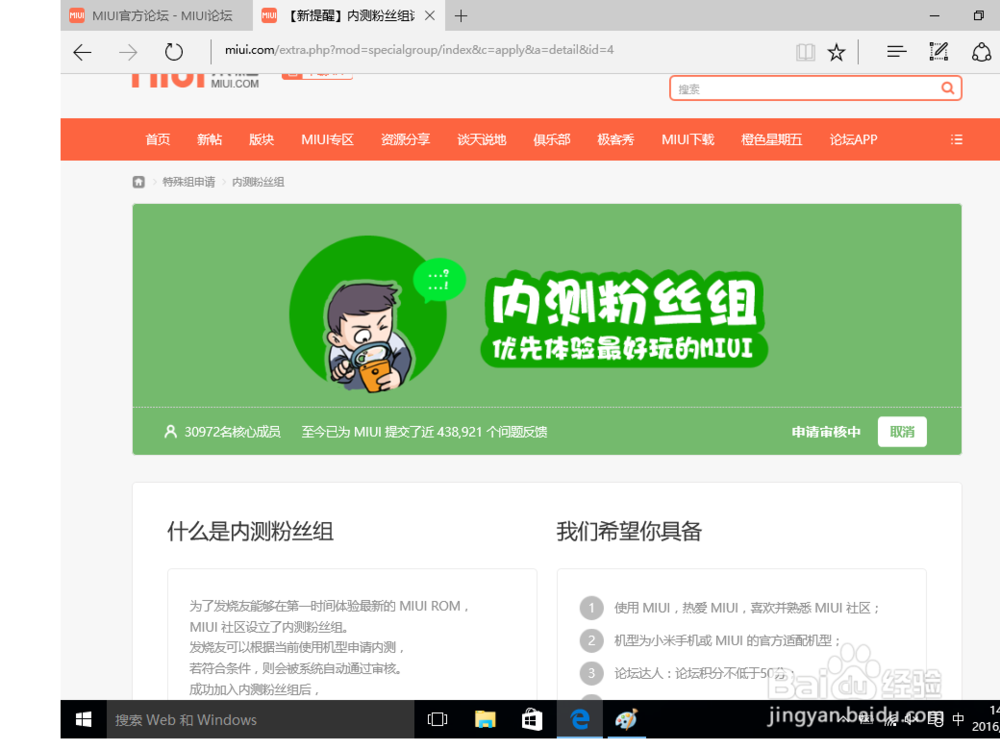Go to 谈天说地 section
Viewport: 1000px width, 750px height.
point(482,139)
